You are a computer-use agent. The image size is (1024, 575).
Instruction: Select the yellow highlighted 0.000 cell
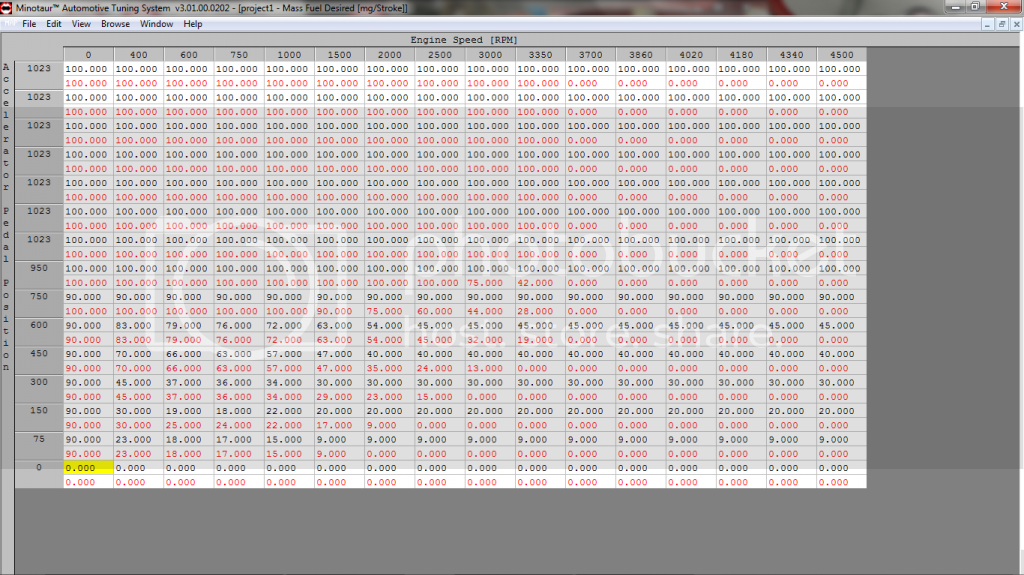[x=88, y=468]
